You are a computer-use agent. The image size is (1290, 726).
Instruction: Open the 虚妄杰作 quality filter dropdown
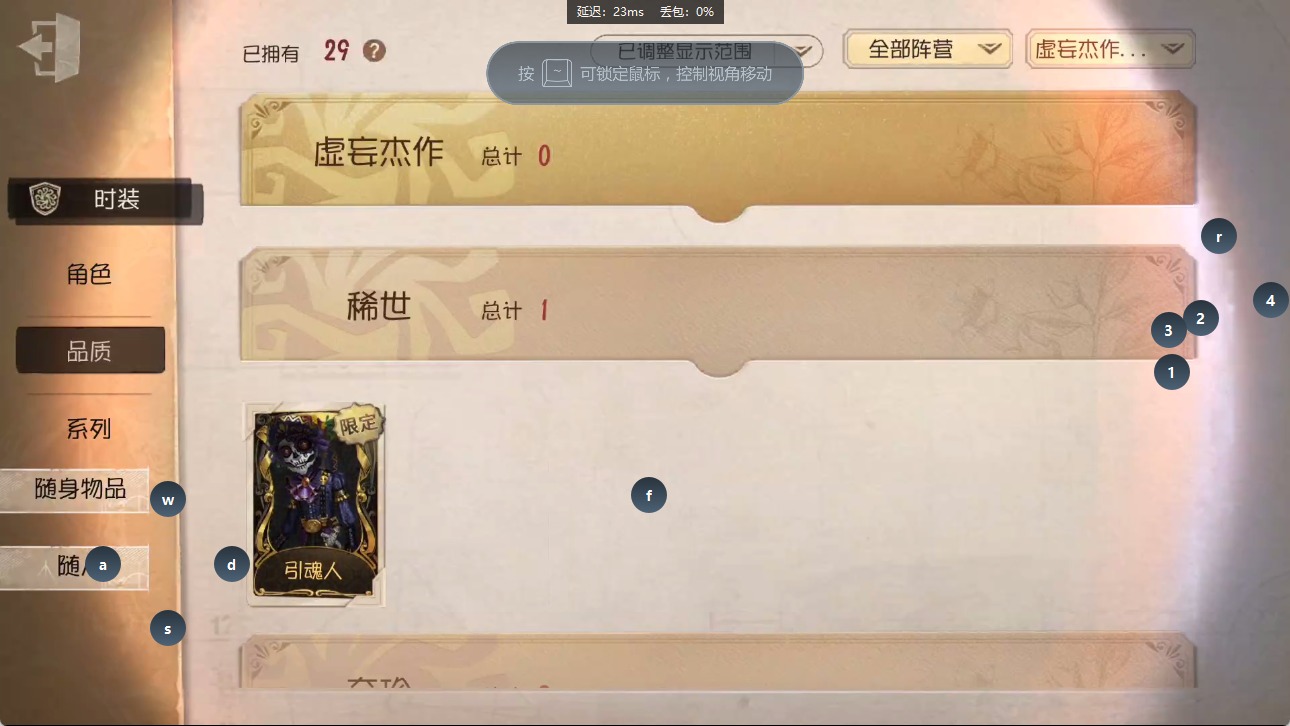(x=1110, y=49)
